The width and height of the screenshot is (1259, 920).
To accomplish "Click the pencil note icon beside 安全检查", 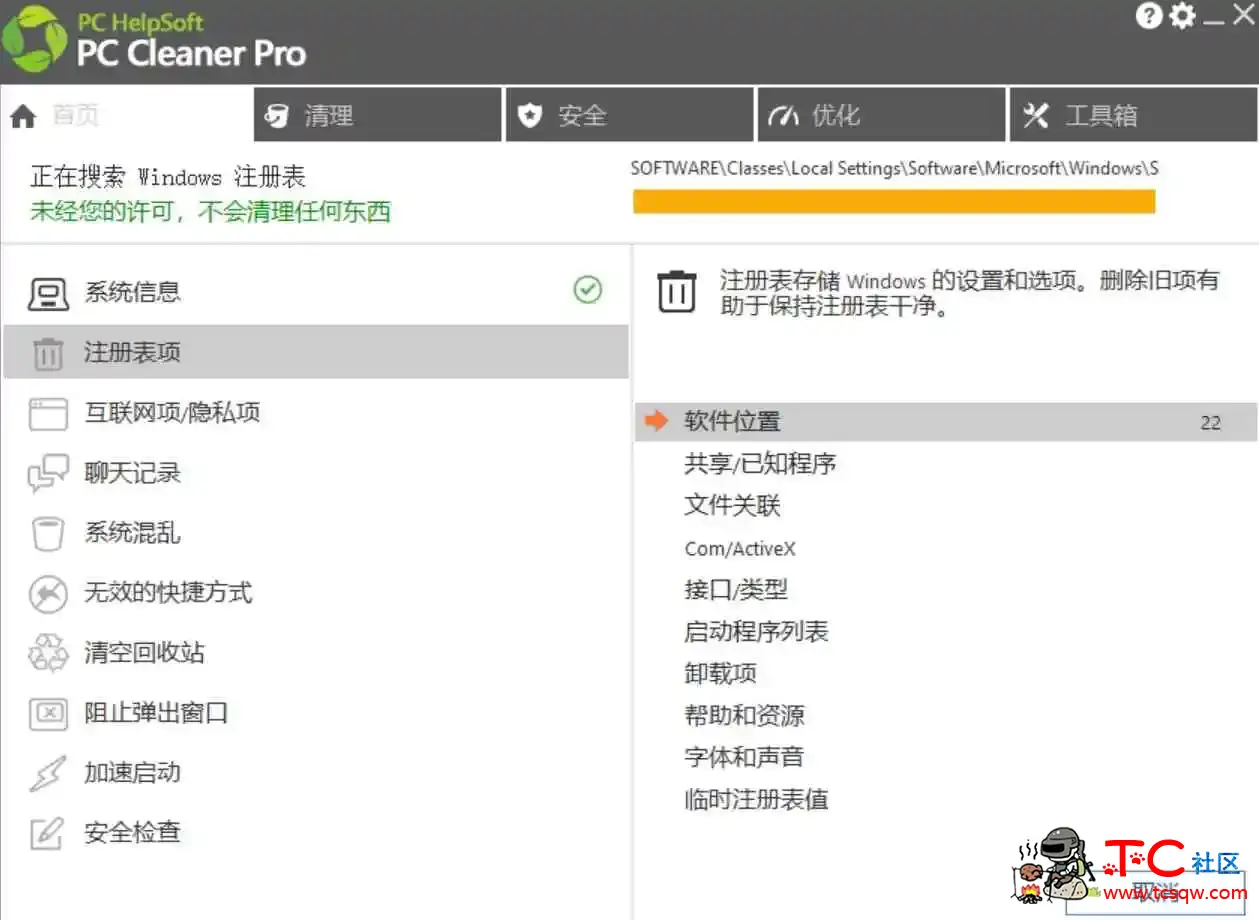I will point(48,833).
